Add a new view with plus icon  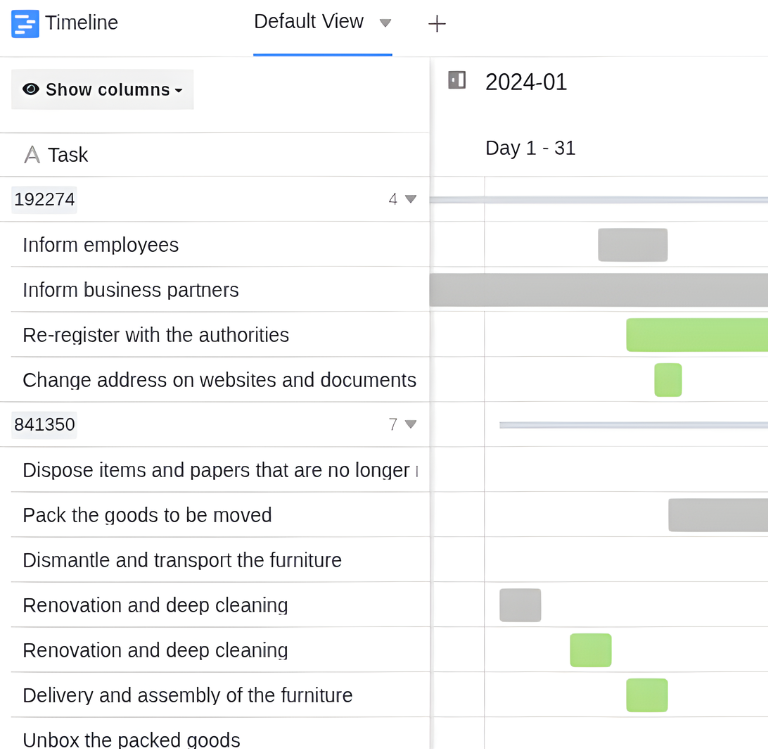pyautogui.click(x=437, y=24)
